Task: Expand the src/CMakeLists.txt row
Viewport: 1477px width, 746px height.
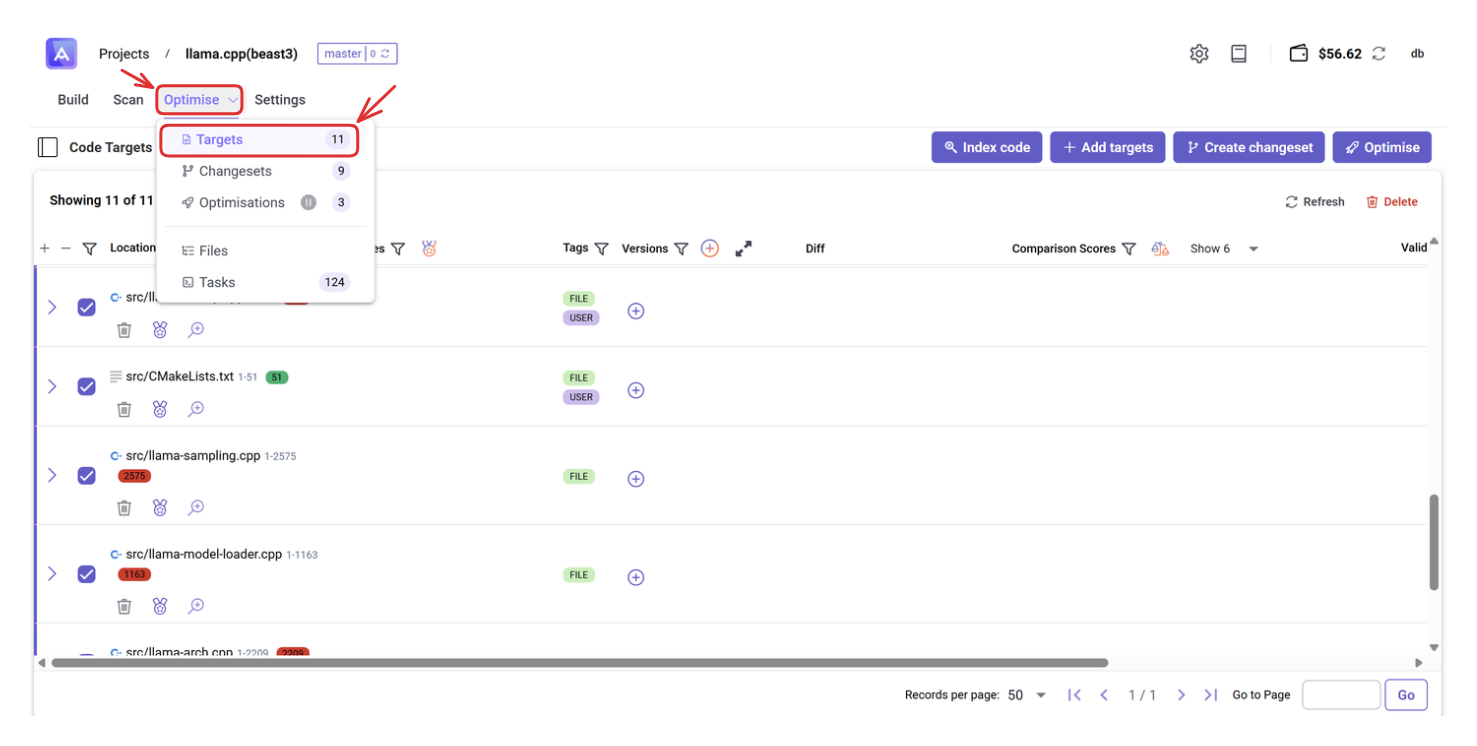Action: [x=52, y=386]
